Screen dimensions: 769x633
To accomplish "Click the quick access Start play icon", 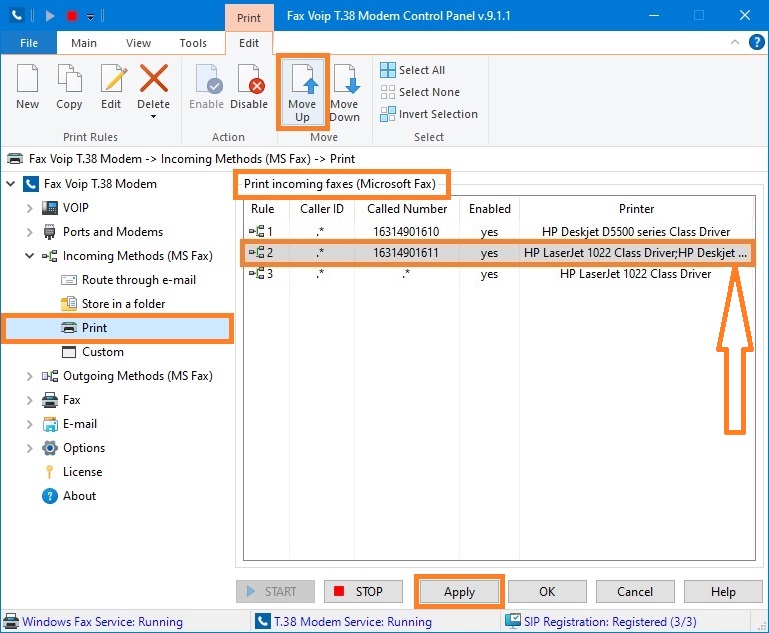I will (x=50, y=16).
